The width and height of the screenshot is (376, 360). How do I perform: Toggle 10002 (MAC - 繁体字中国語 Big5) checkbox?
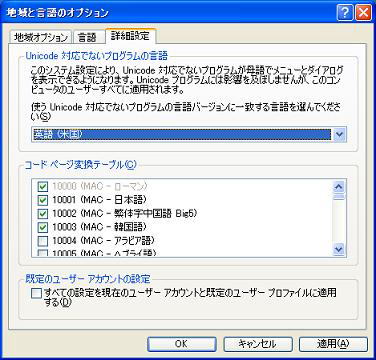pos(43,214)
